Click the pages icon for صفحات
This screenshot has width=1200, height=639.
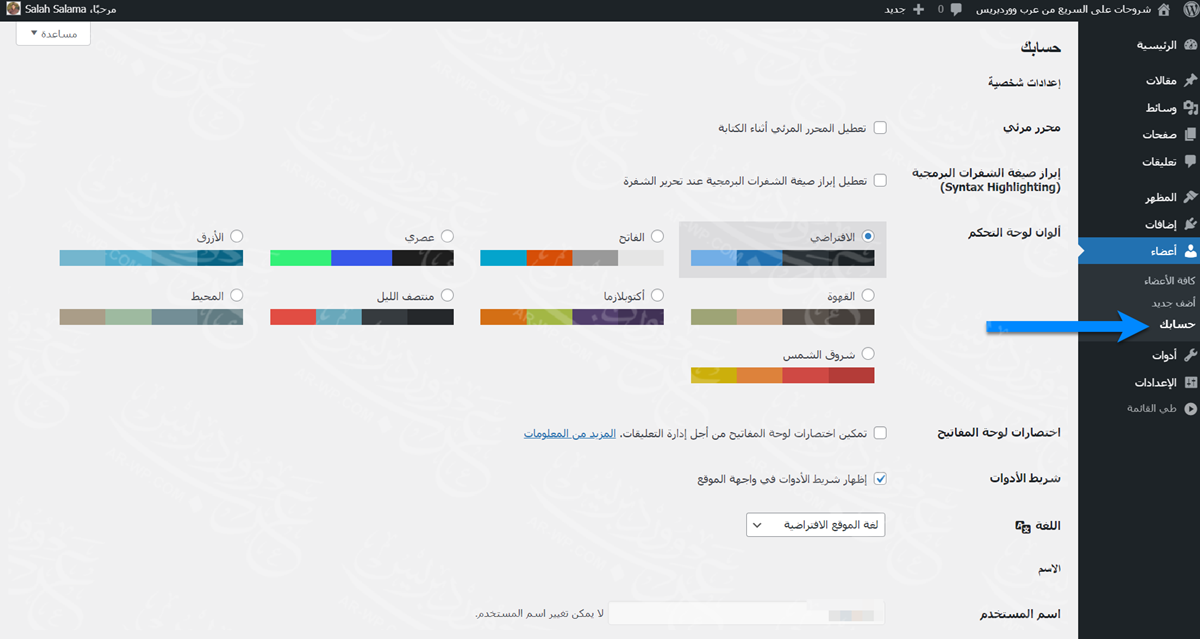point(1190,134)
